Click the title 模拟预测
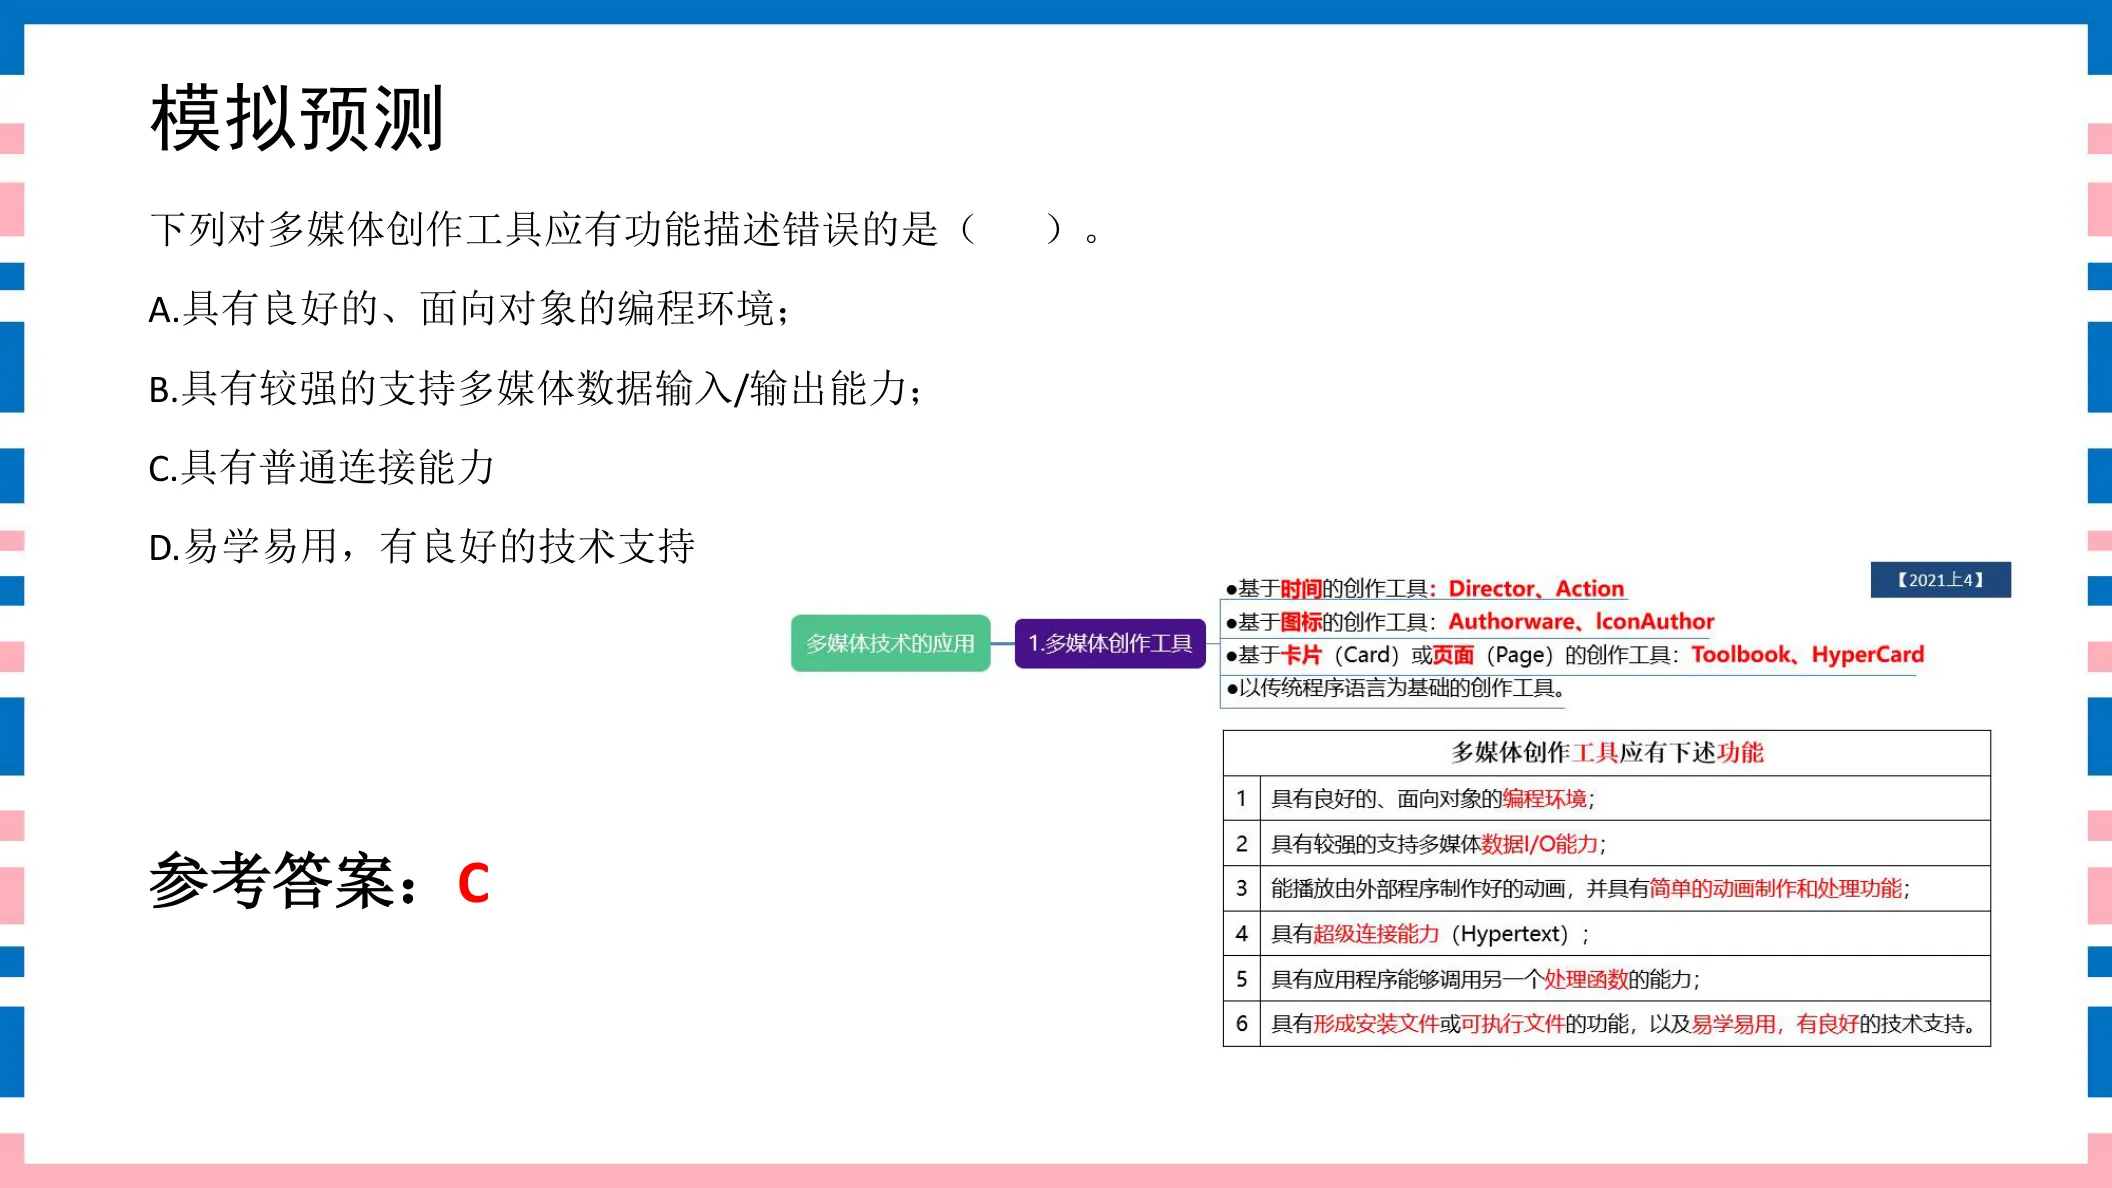The height and width of the screenshot is (1188, 2112). click(x=297, y=118)
